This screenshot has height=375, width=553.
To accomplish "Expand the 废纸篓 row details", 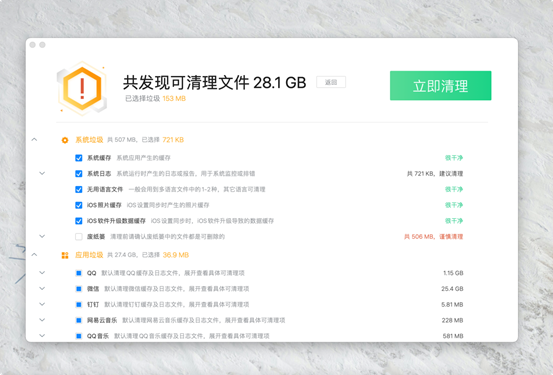I will pos(42,236).
